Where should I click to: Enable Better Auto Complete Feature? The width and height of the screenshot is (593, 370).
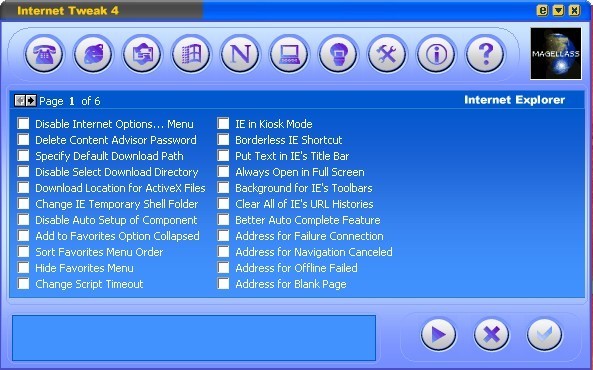223,219
